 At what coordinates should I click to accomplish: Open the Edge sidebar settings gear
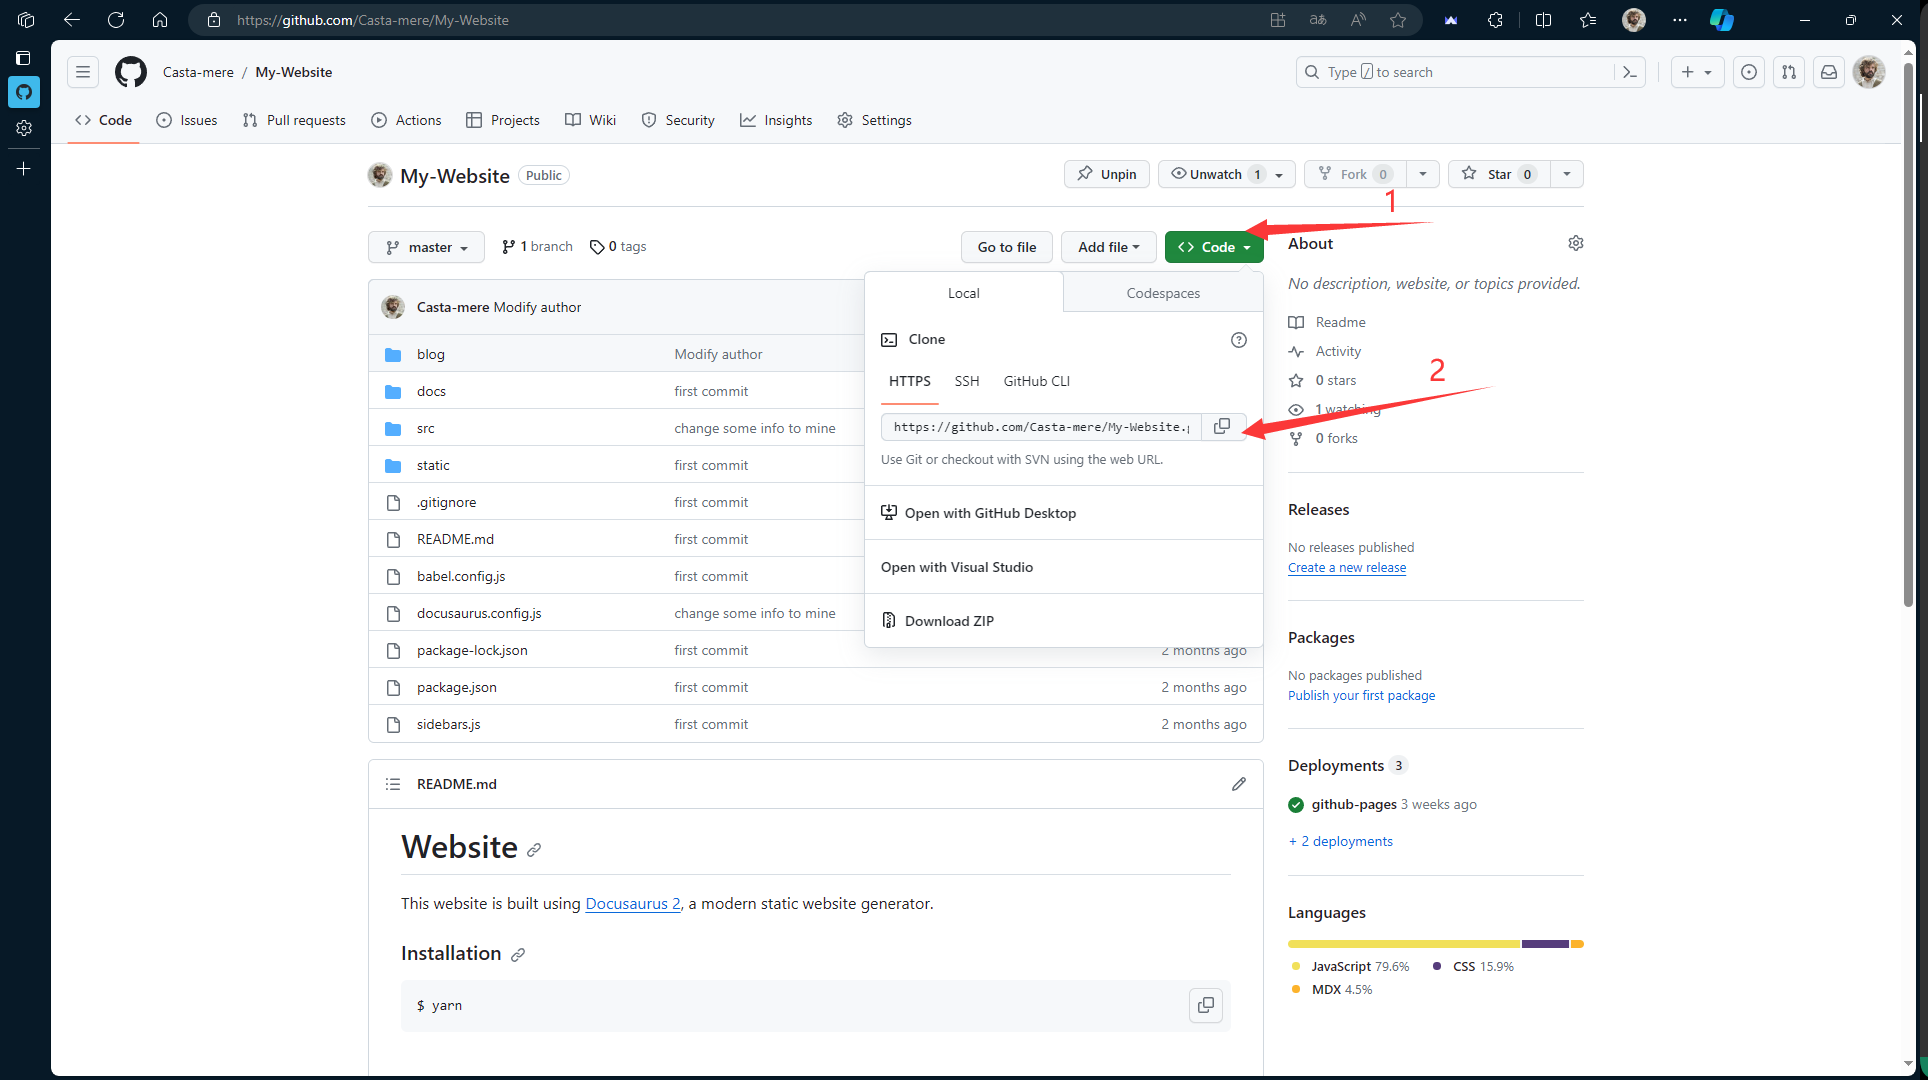(24, 128)
